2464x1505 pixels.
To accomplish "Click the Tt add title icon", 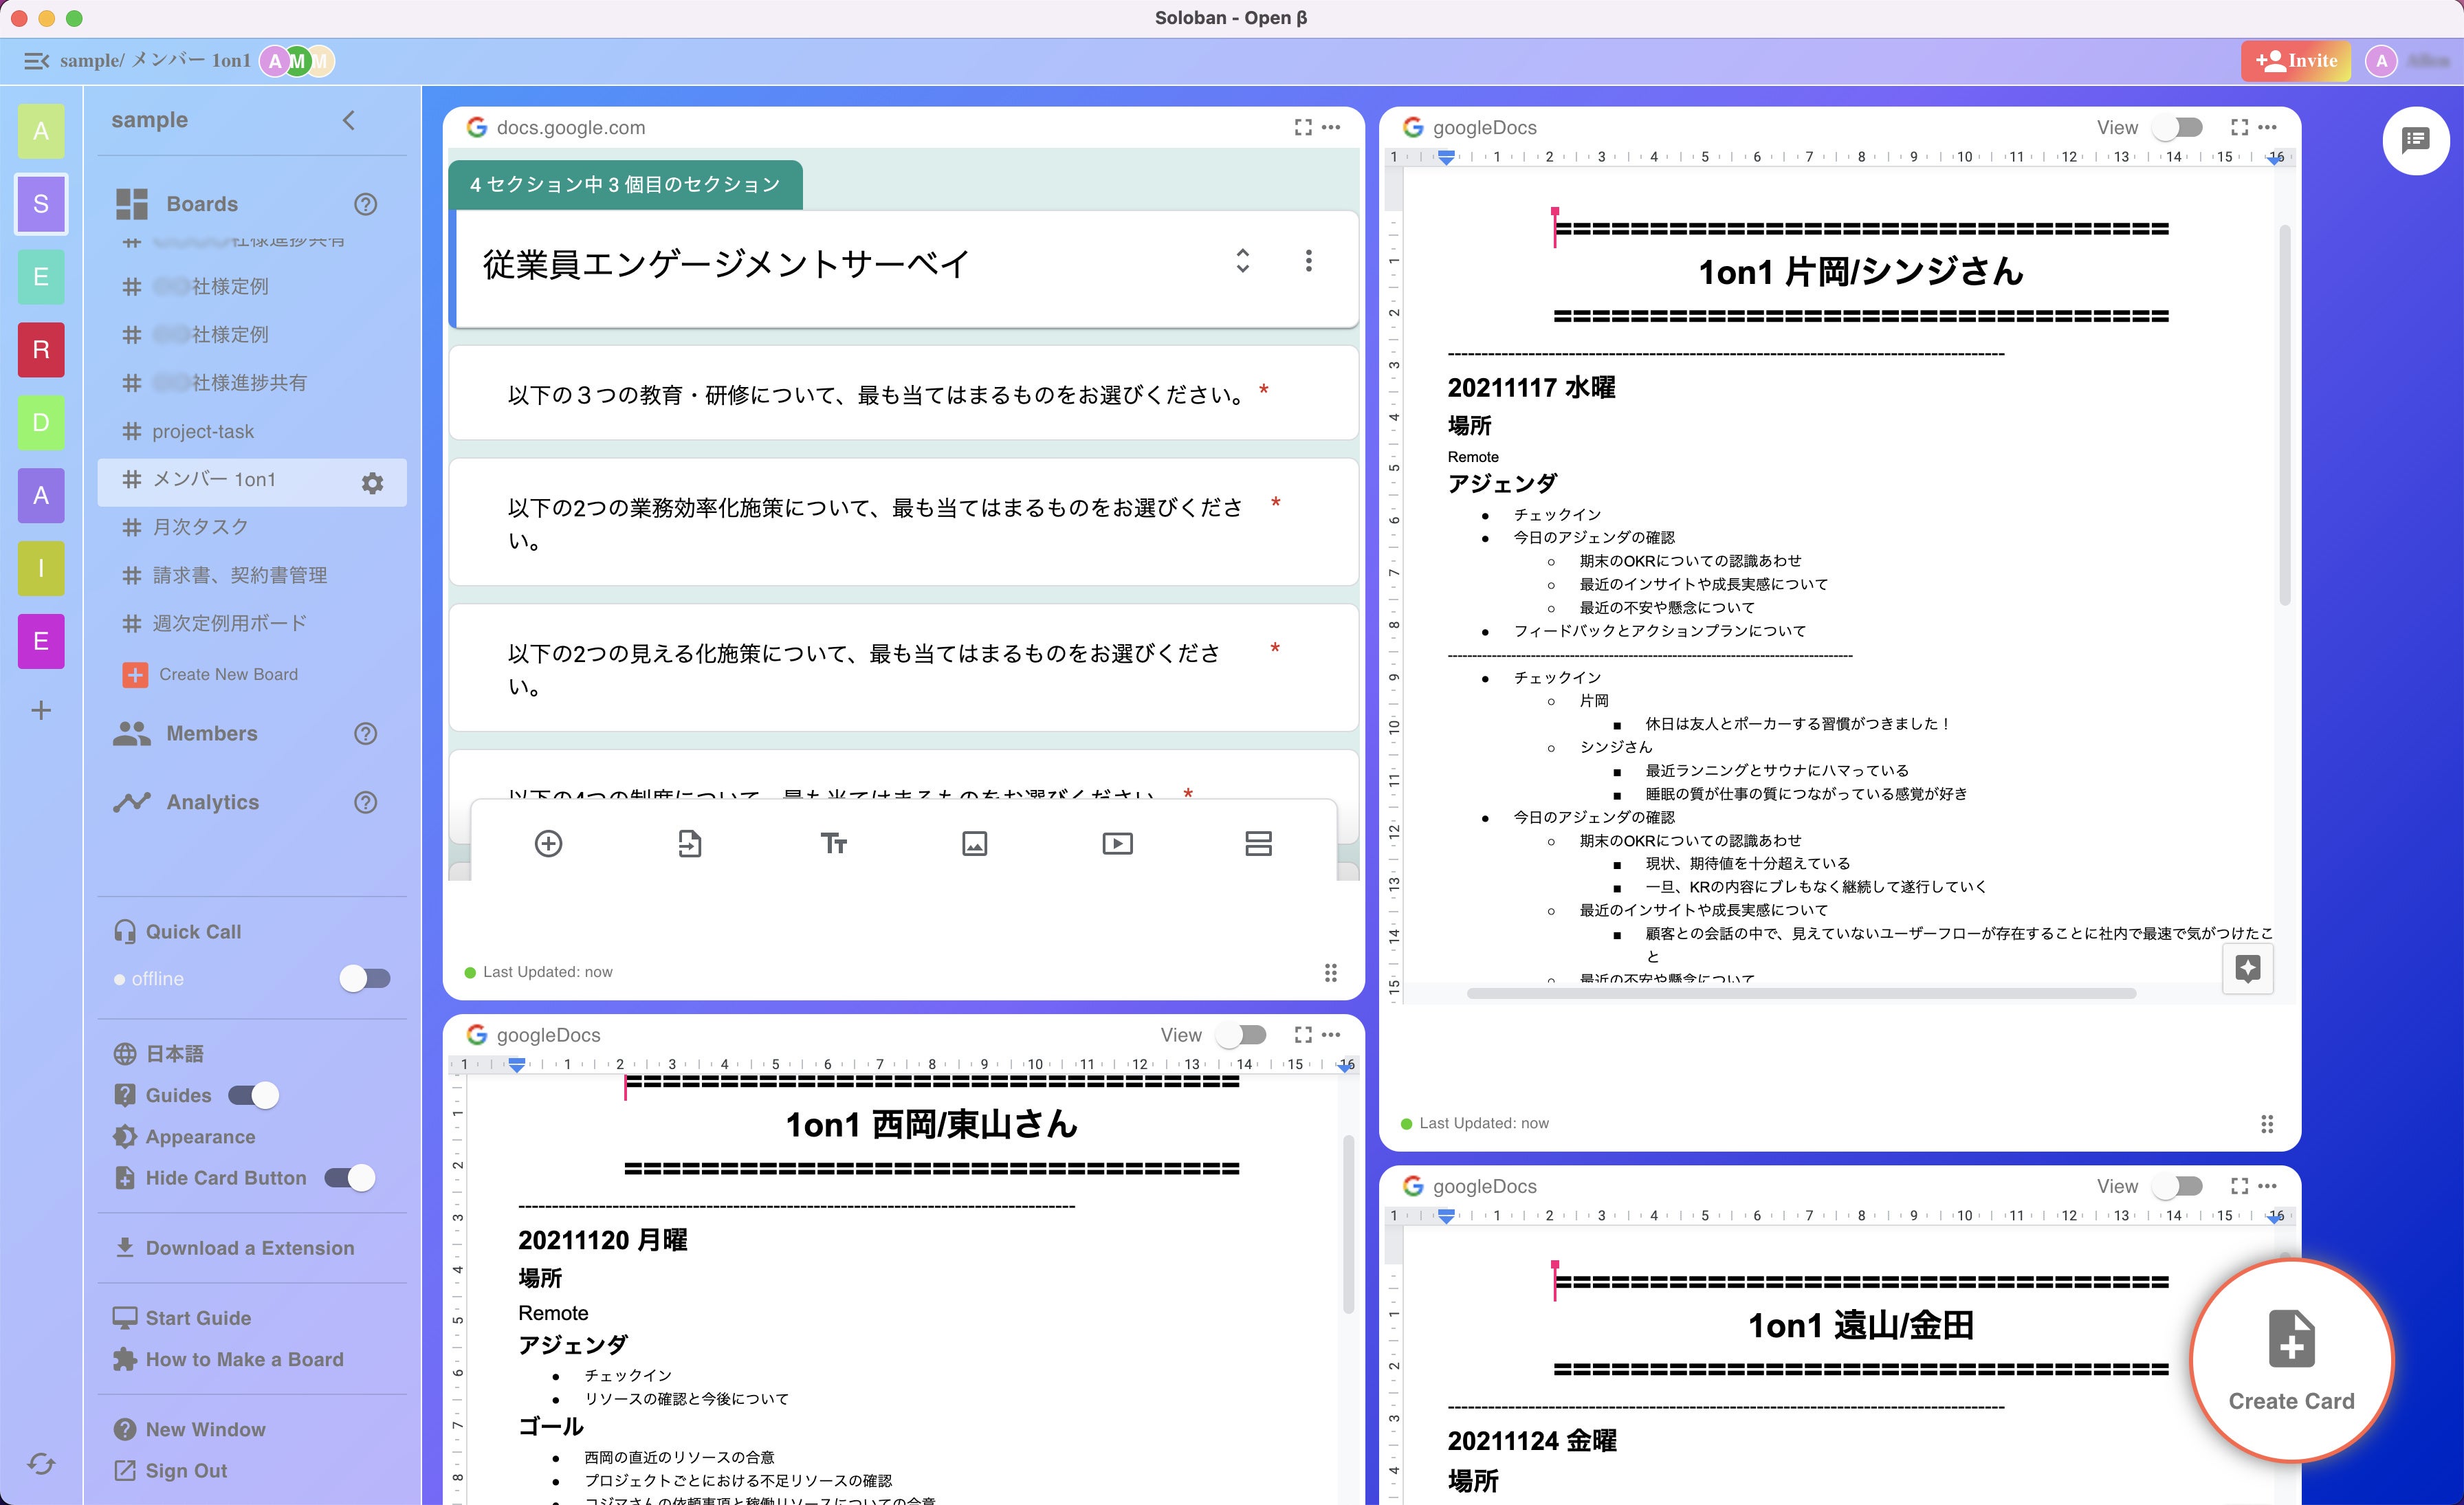I will (x=833, y=843).
